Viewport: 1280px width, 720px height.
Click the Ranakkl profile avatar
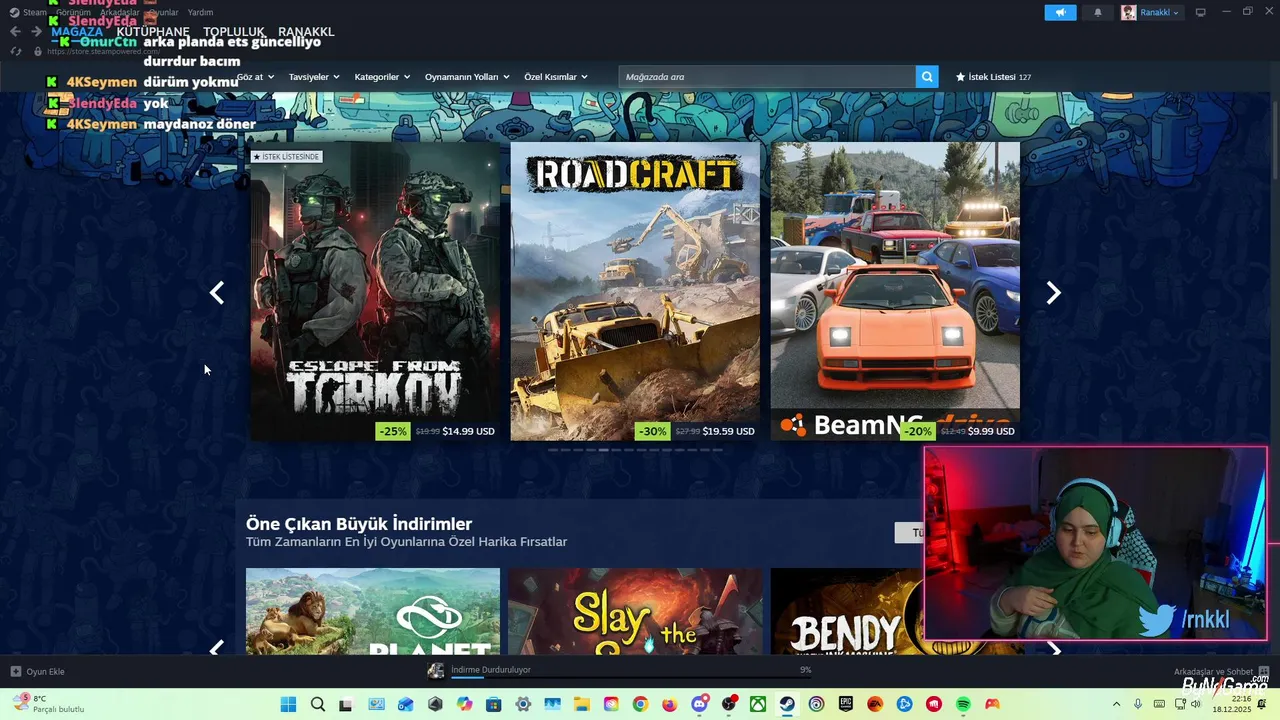click(1129, 12)
